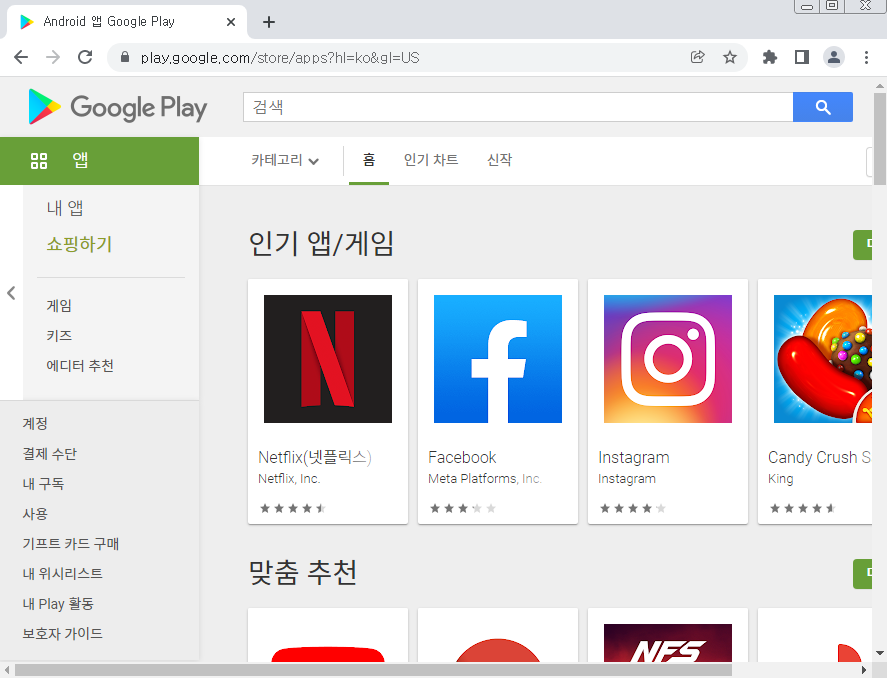Screen dimensions: 887x678
Task: Open 내 Play 활동 link
Action: [58, 603]
